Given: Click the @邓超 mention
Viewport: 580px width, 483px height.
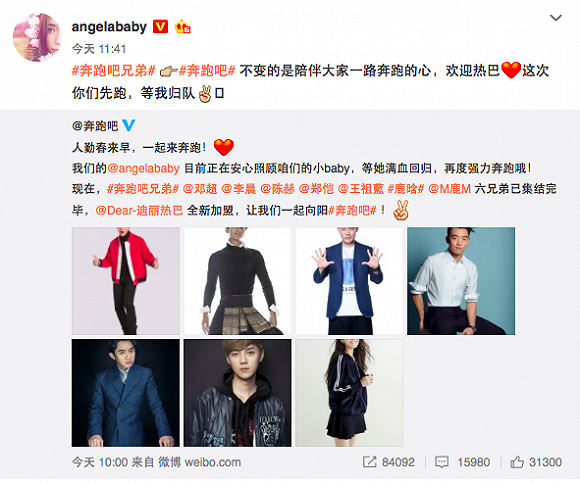Looking at the screenshot, I should (200, 189).
